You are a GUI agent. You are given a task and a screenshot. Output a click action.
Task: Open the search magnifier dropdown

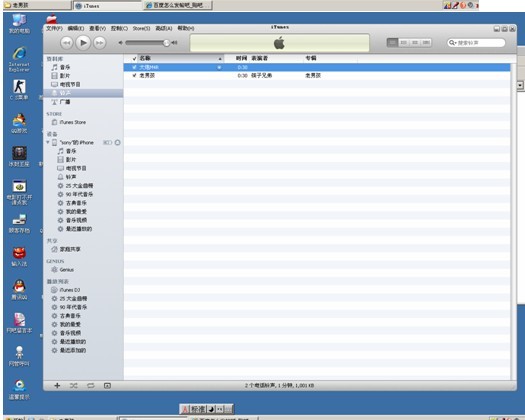pos(453,43)
